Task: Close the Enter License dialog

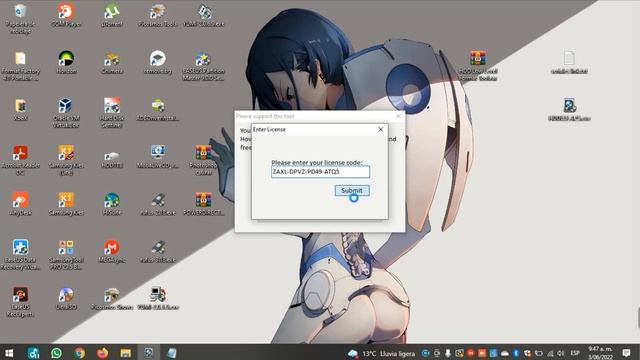Action: 380,129
